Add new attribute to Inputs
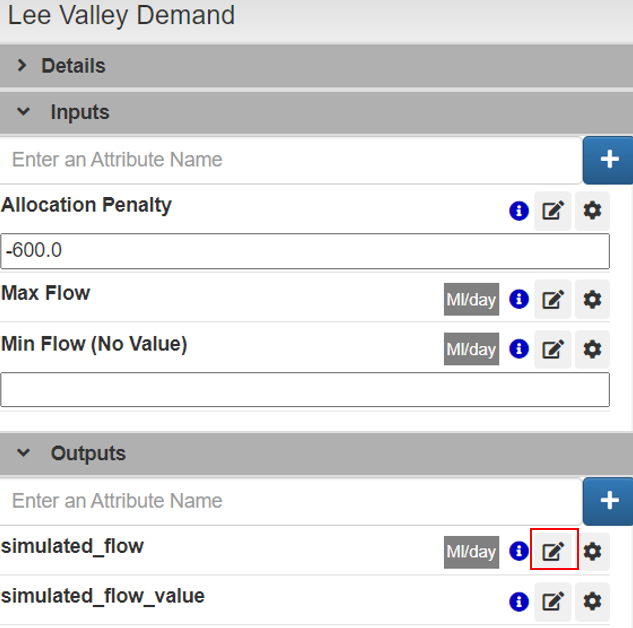This screenshot has height=628, width=633. (x=608, y=160)
